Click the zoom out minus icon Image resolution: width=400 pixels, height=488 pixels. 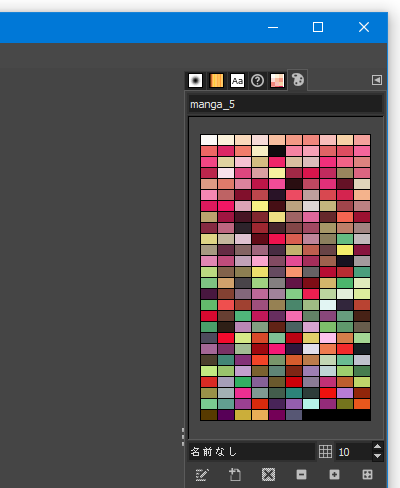pos(301,474)
